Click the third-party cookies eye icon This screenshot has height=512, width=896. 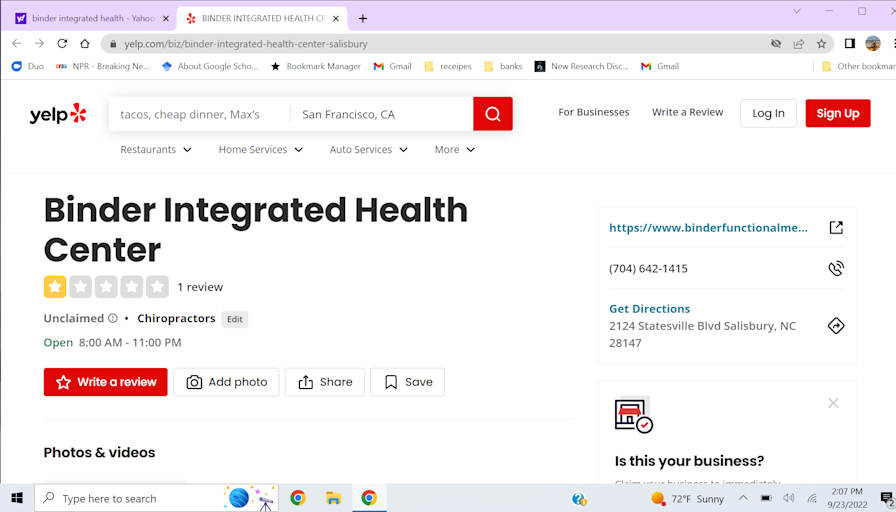coord(775,43)
